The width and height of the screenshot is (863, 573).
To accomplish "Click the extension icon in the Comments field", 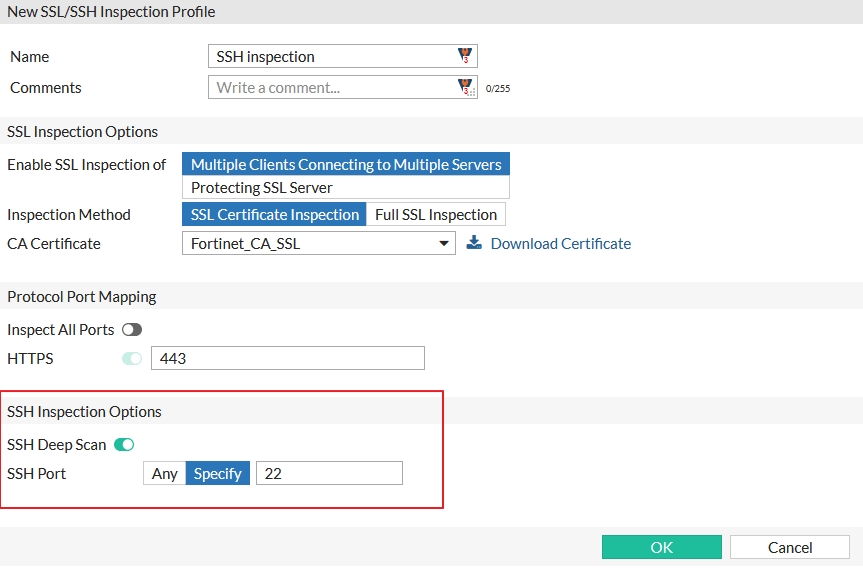I will pos(466,88).
